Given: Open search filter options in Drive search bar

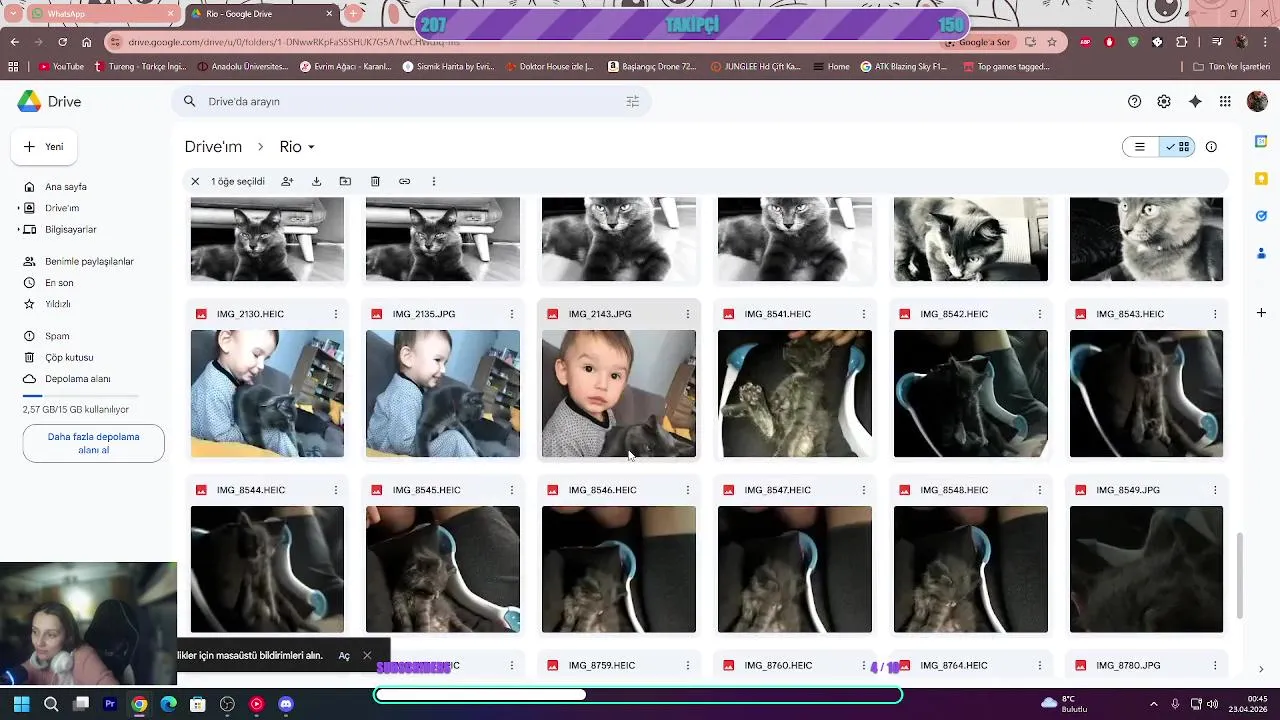Looking at the screenshot, I should 632,101.
